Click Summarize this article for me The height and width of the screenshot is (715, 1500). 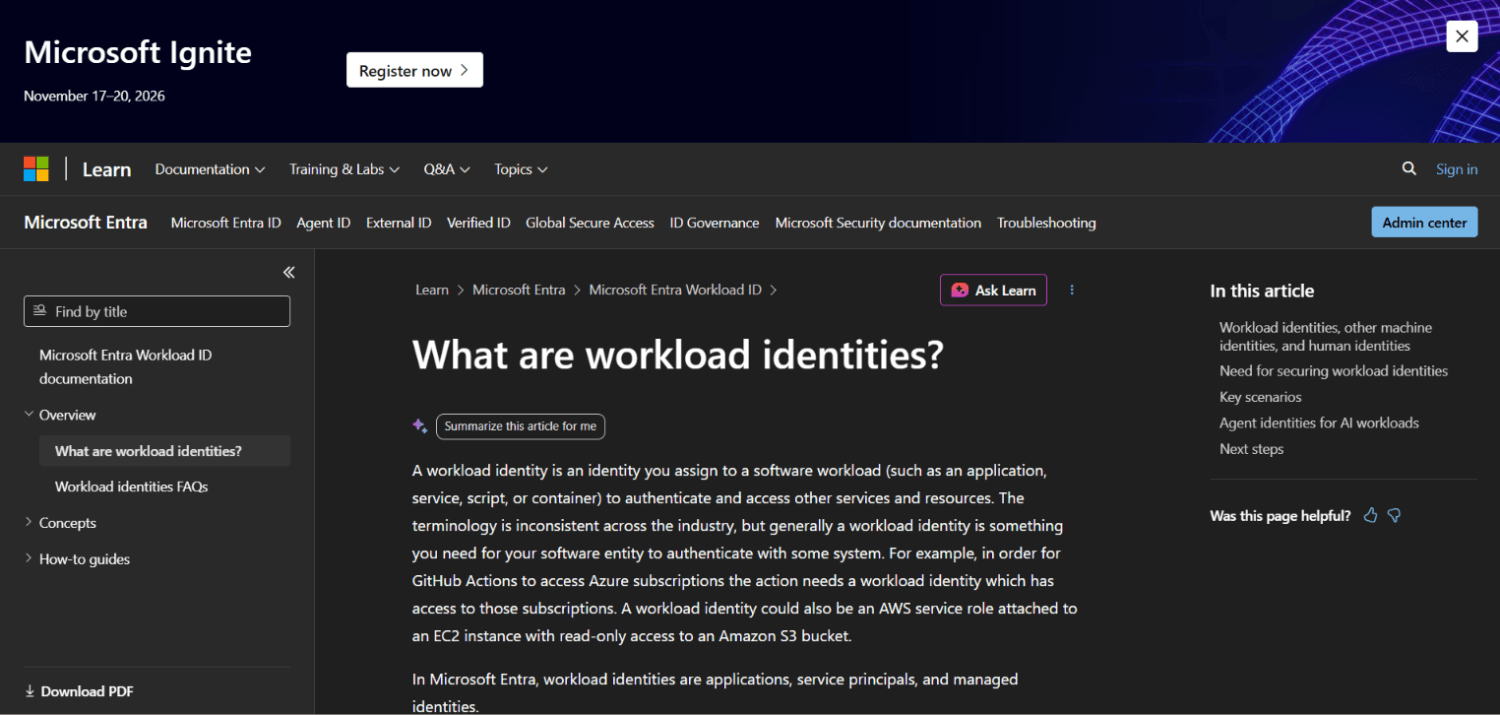(x=520, y=426)
